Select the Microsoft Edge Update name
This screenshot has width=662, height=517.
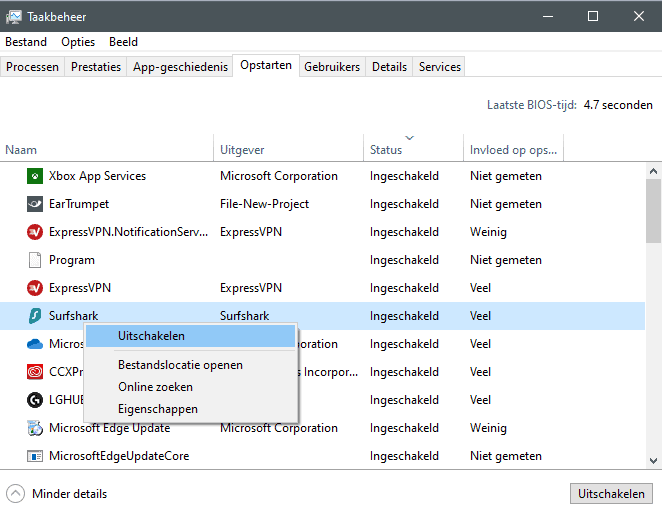click(109, 428)
